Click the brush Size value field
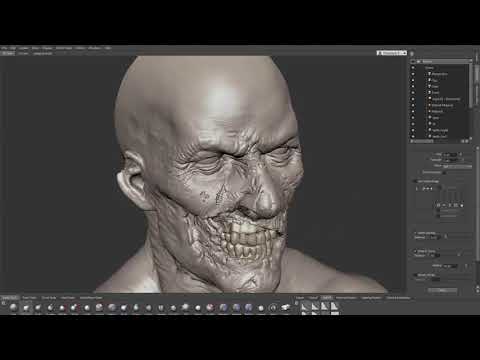The image size is (480, 360). [x=451, y=154]
